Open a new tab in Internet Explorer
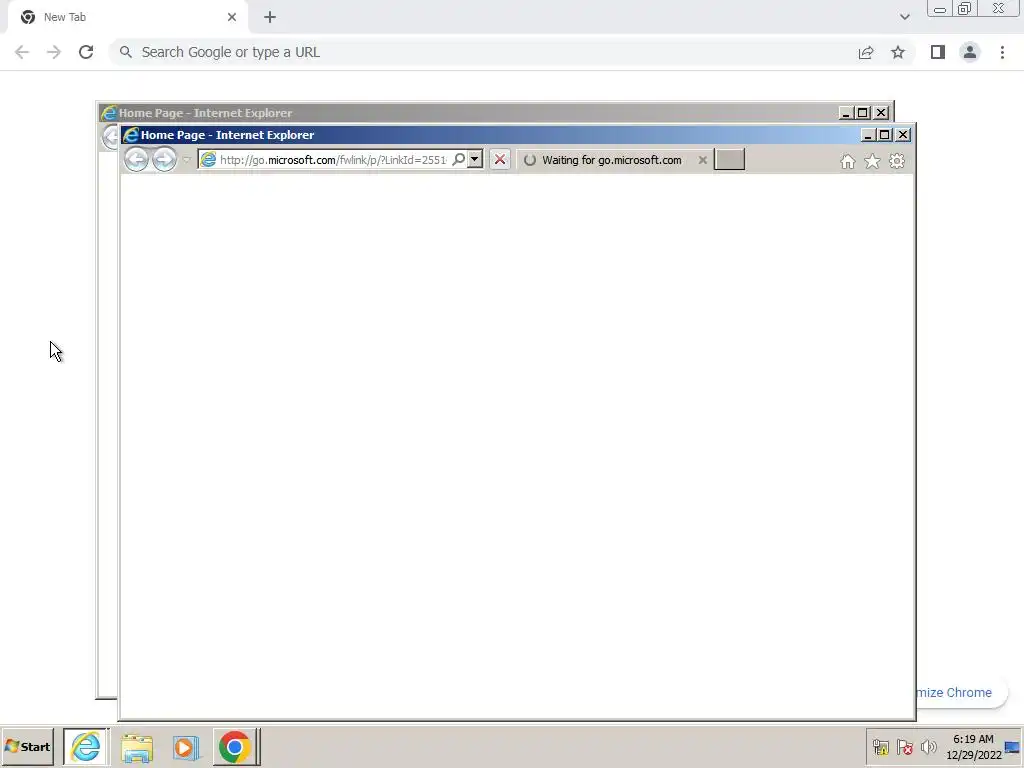The width and height of the screenshot is (1024, 768). [x=729, y=159]
